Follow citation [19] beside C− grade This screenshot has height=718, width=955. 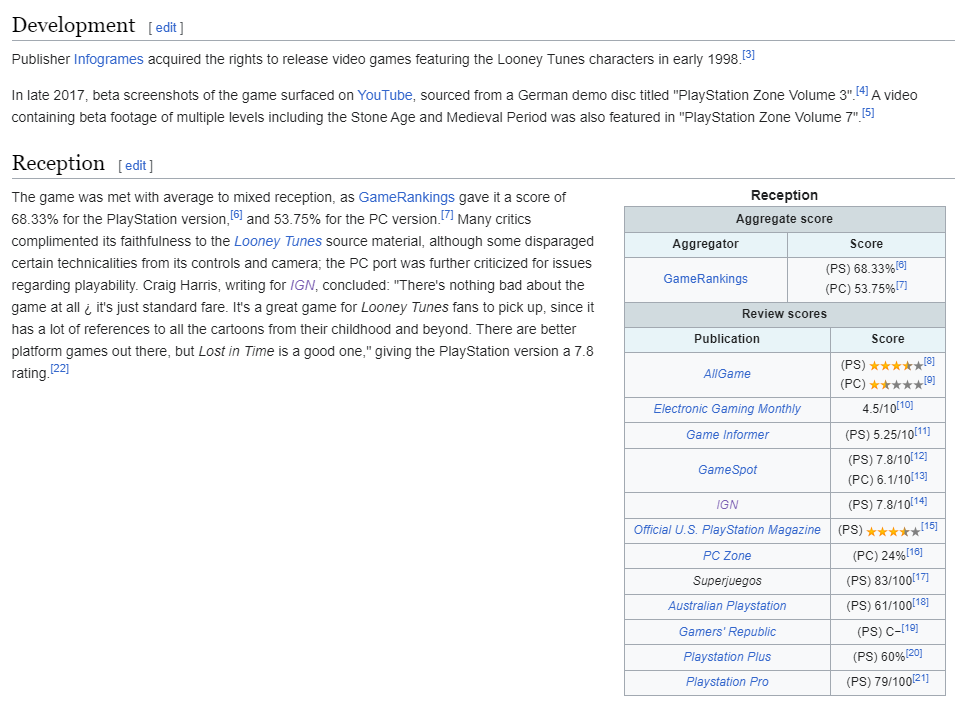click(x=909, y=627)
